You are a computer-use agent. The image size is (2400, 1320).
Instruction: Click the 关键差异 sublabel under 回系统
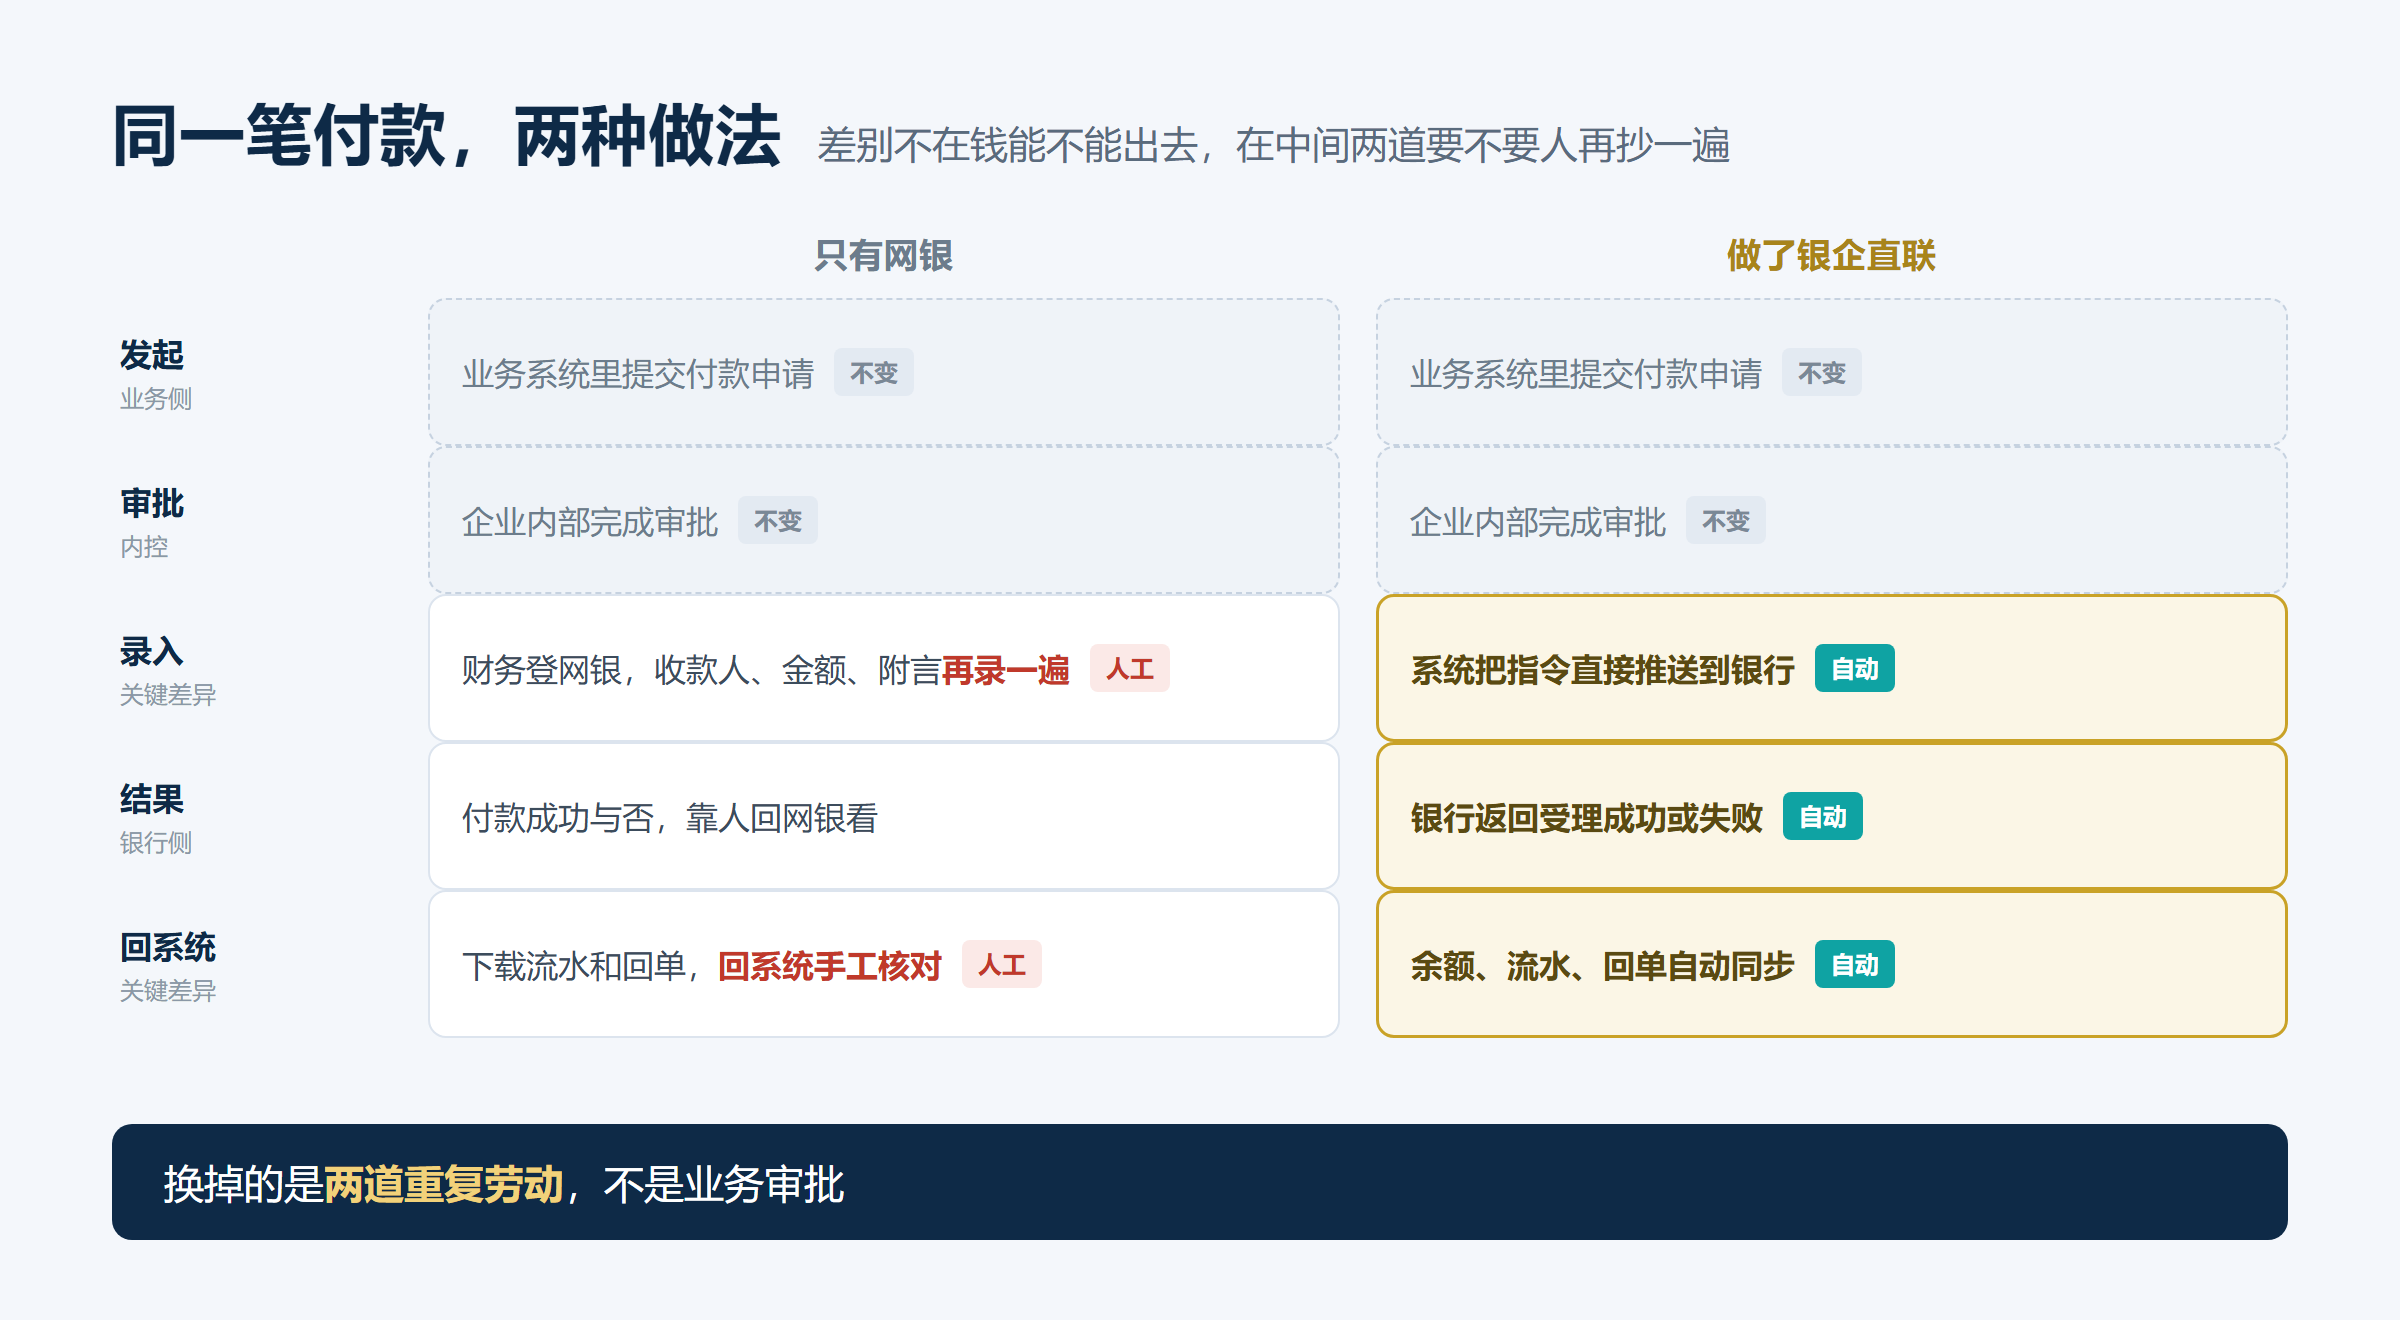168,990
